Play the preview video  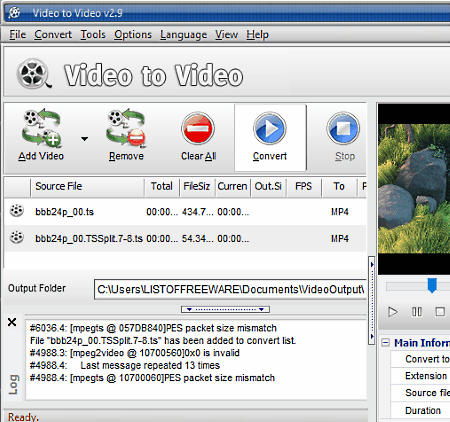393,312
